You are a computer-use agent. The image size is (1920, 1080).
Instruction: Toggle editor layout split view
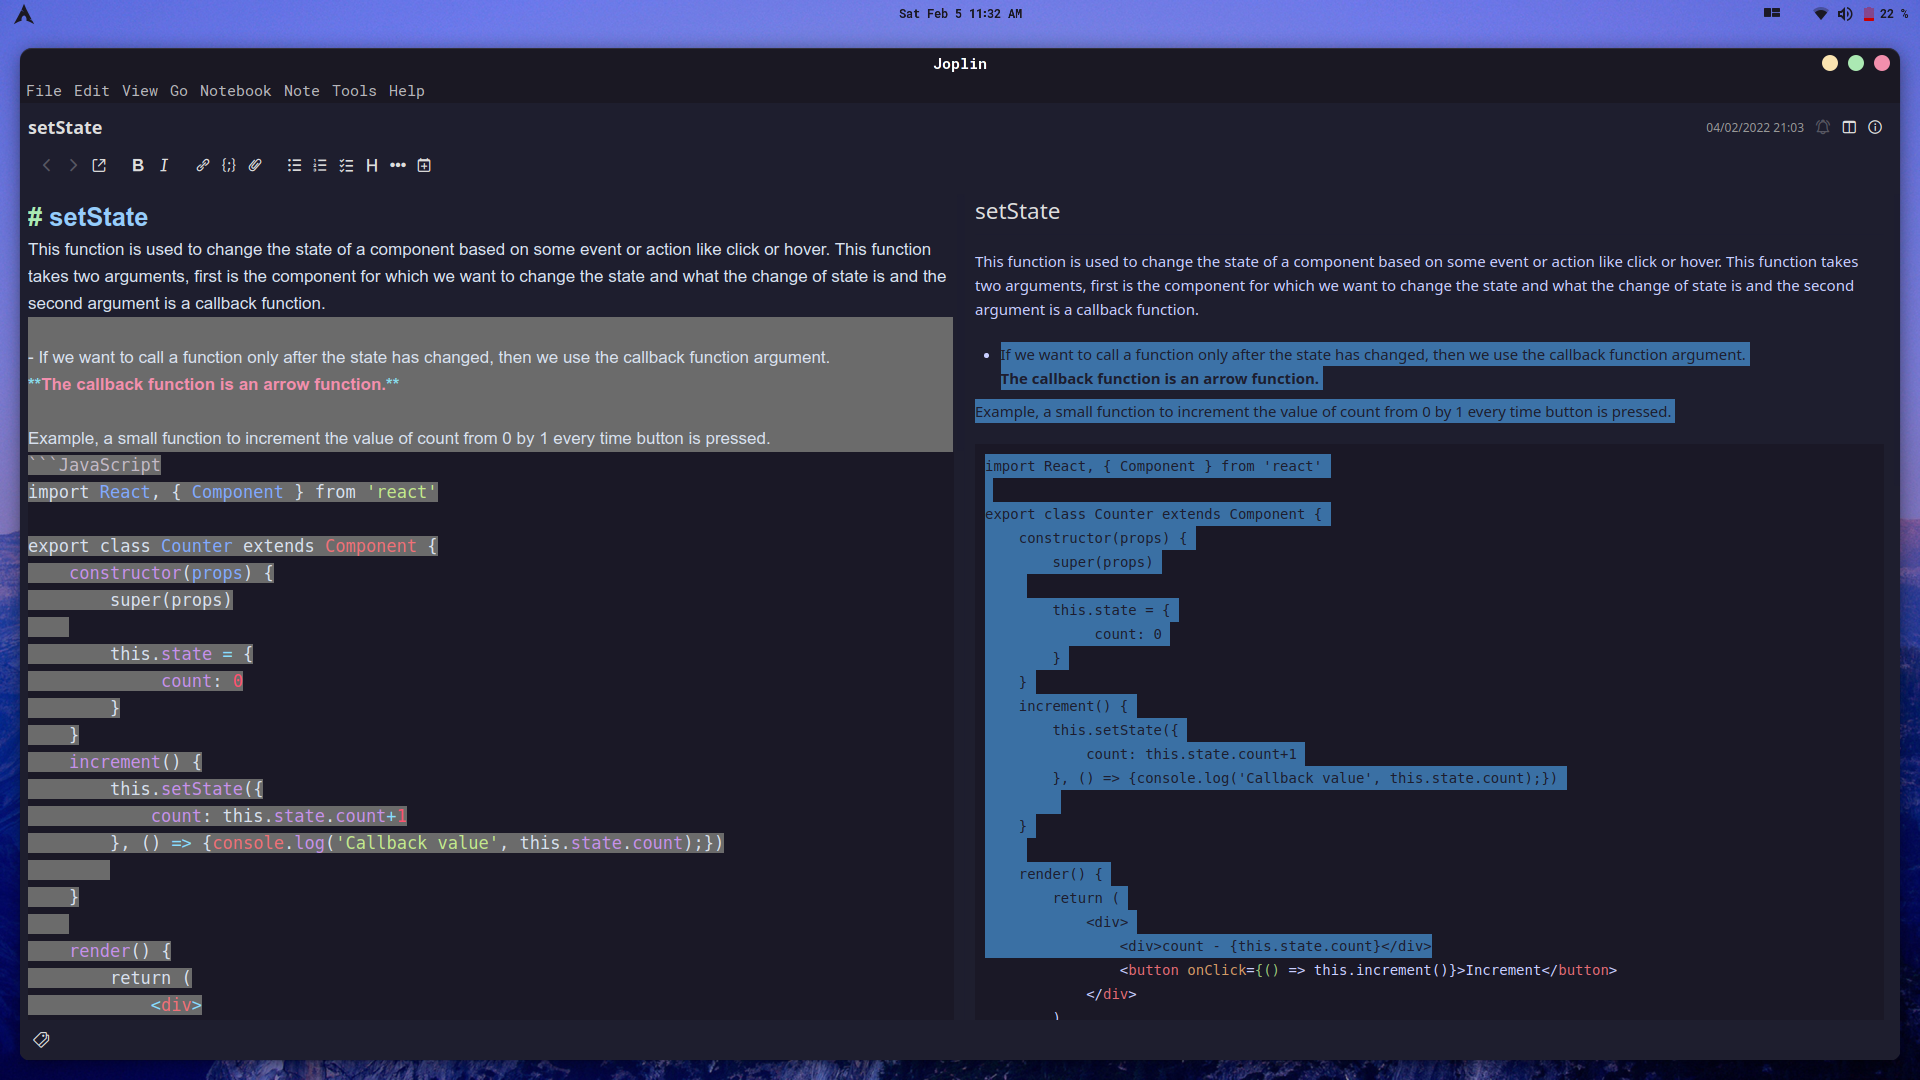click(x=1849, y=128)
